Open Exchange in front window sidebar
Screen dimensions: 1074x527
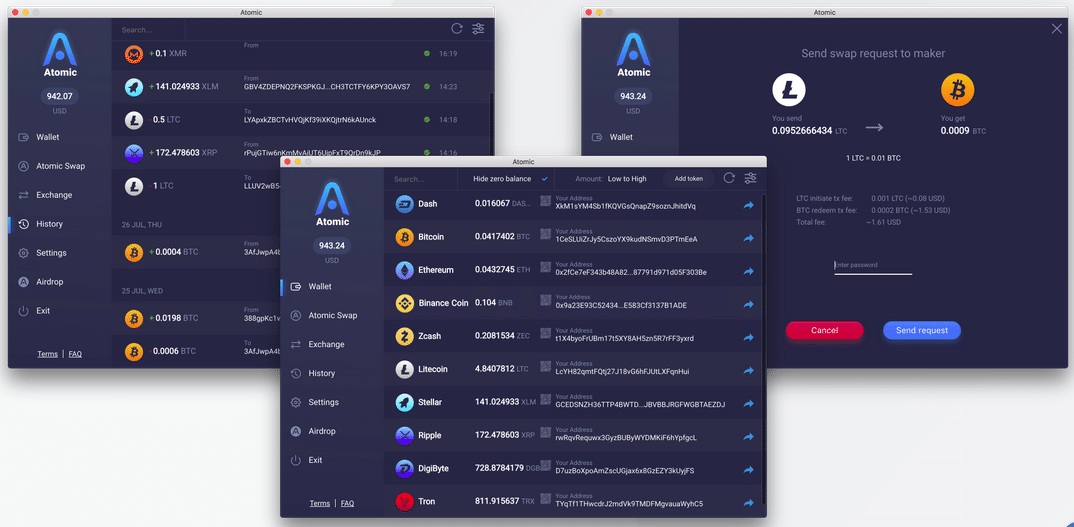[326, 344]
